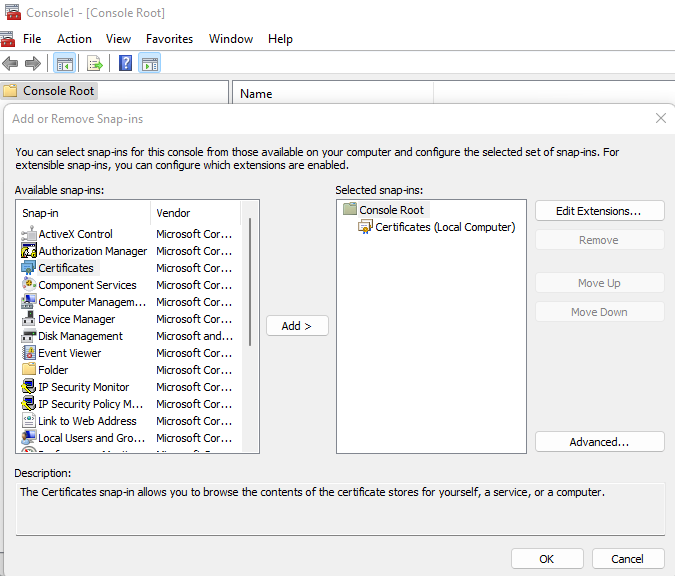
Task: Click the Remove button
Action: tap(600, 240)
